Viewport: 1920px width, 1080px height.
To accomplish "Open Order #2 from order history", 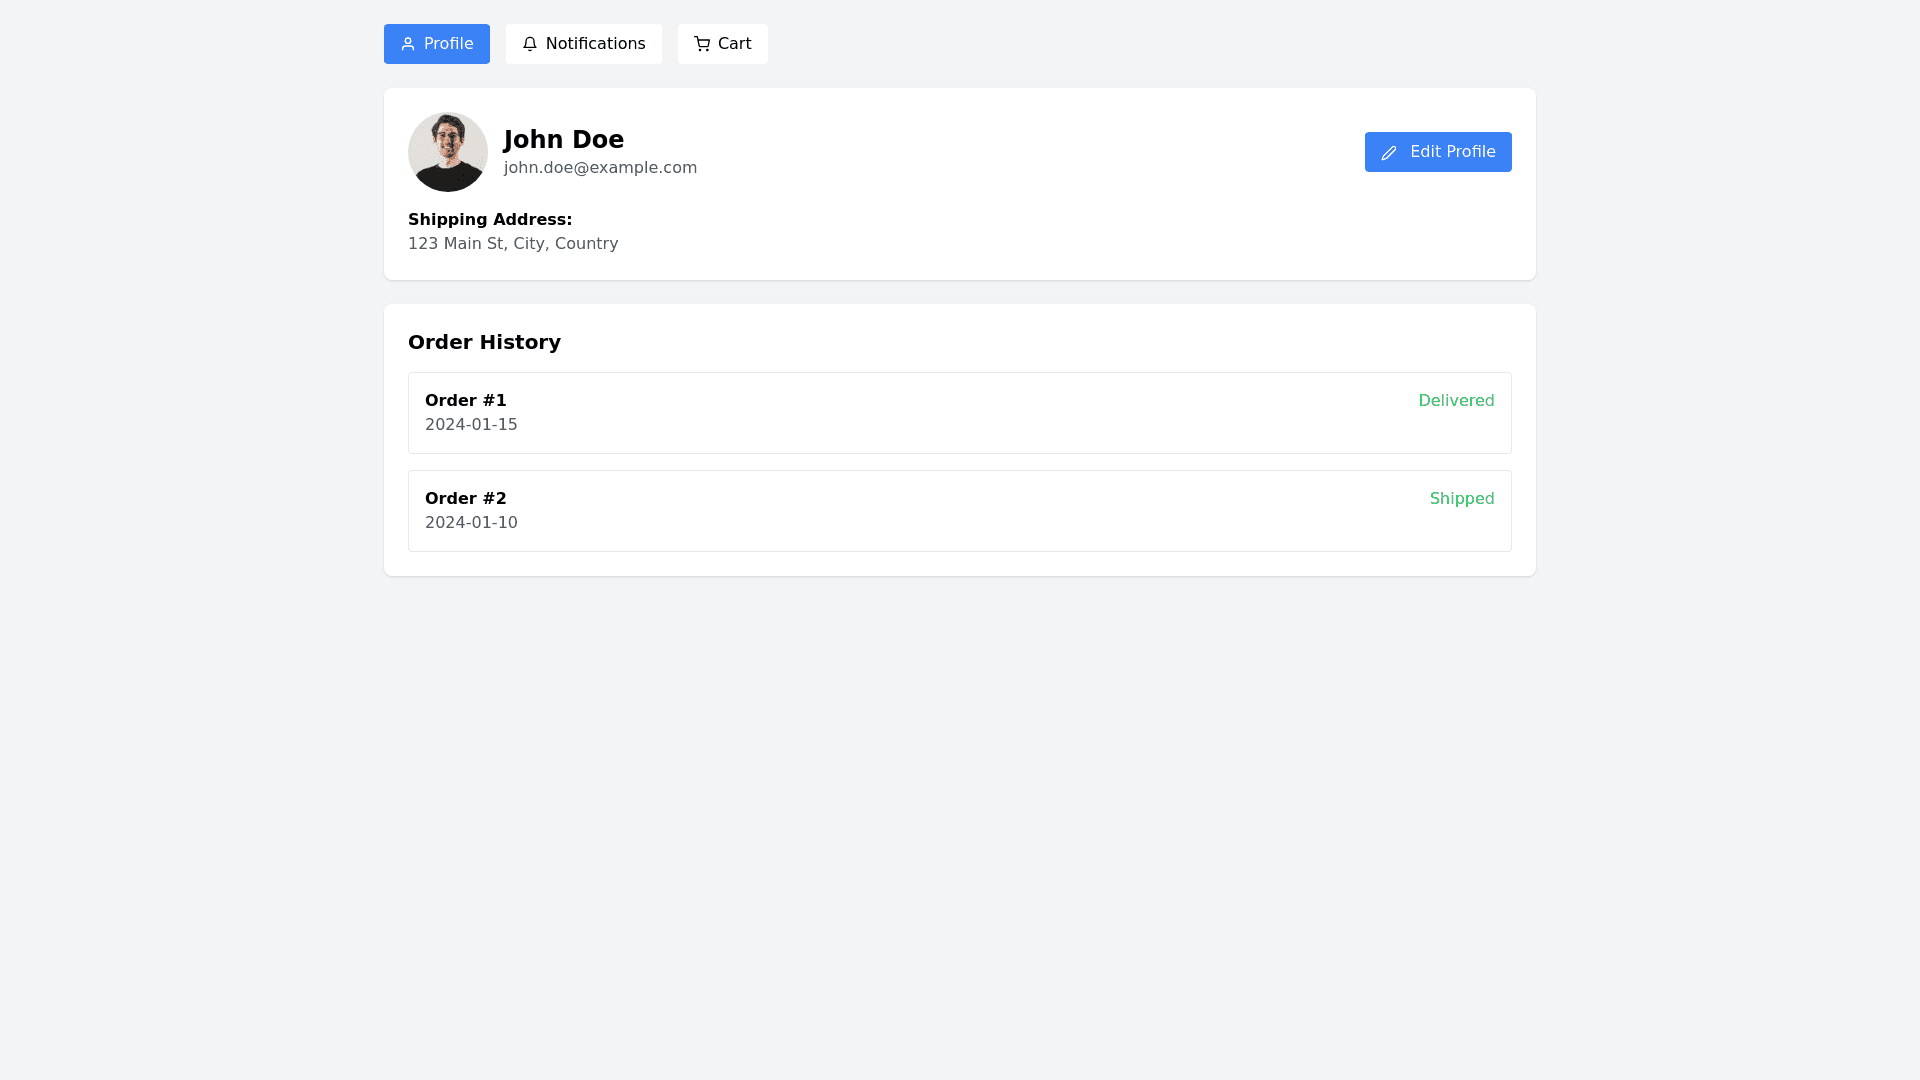I will [x=466, y=499].
